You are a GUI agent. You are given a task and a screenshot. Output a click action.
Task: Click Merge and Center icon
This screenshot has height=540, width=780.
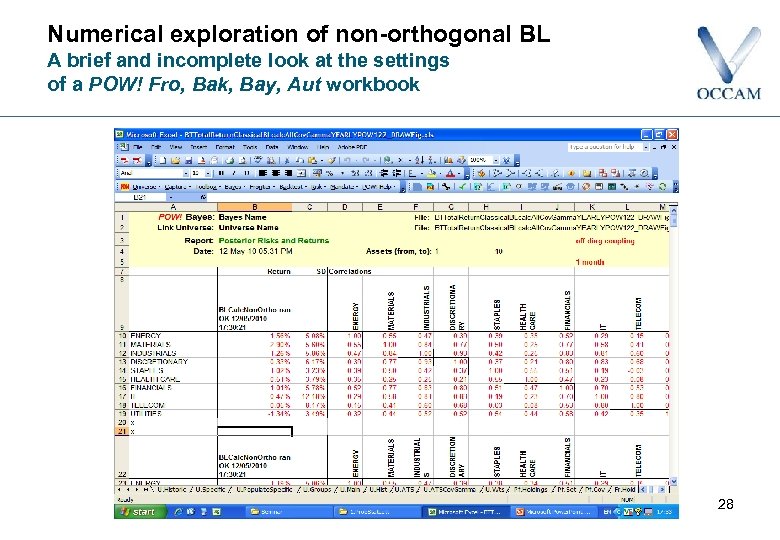301,173
